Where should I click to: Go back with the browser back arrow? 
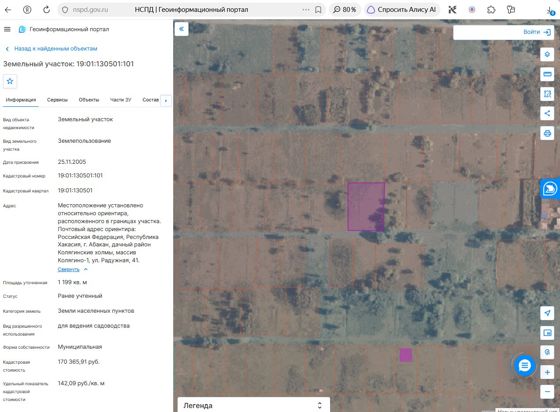point(8,10)
